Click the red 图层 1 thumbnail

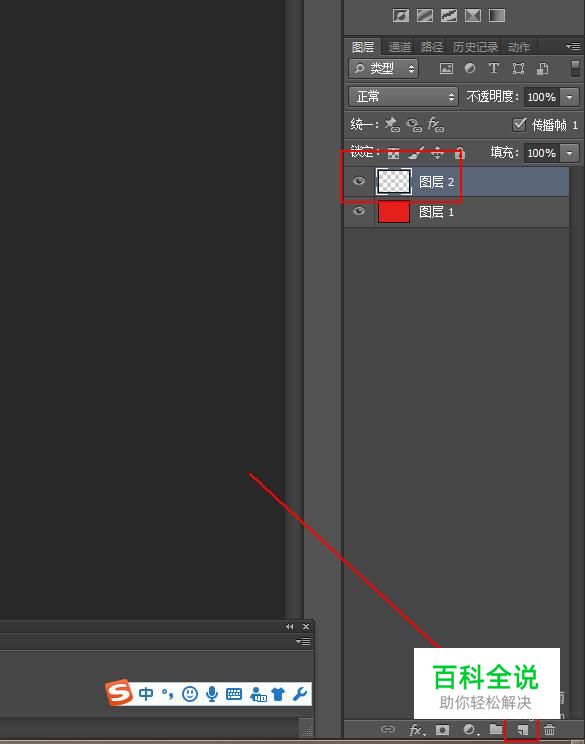pyautogui.click(x=394, y=212)
